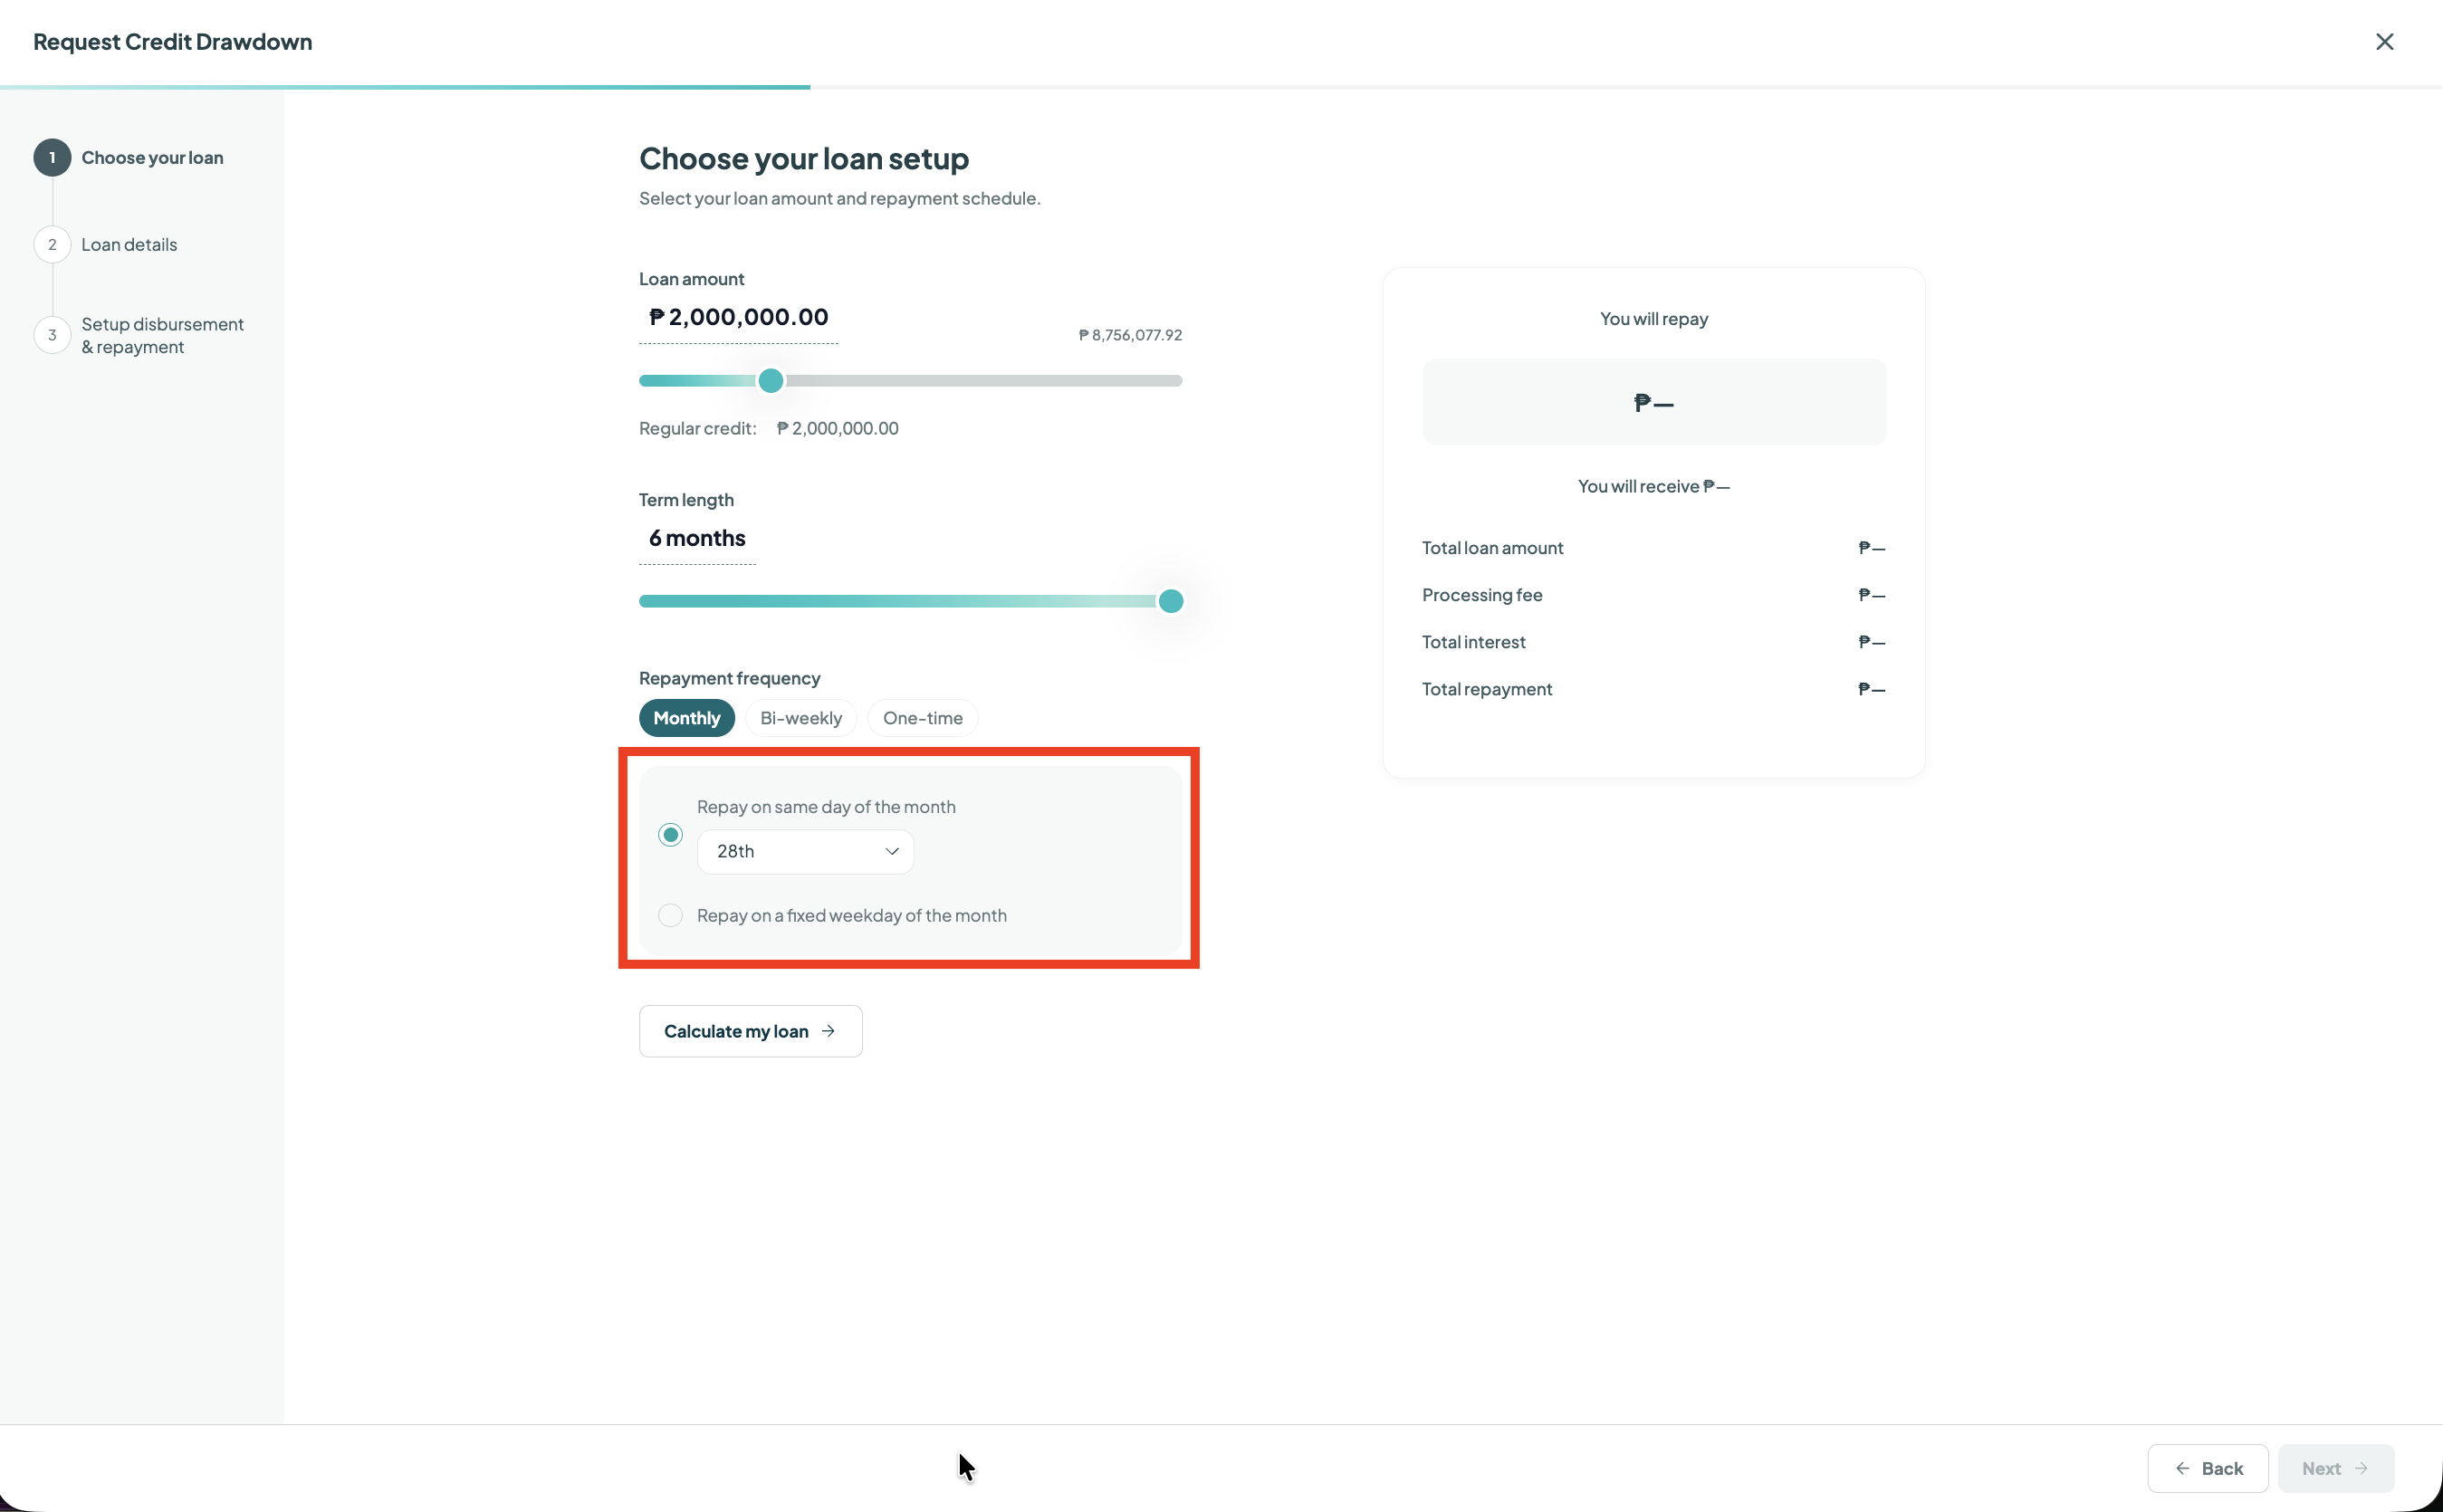
Task: Select Bi-weekly repayment frequency
Action: tap(800, 718)
